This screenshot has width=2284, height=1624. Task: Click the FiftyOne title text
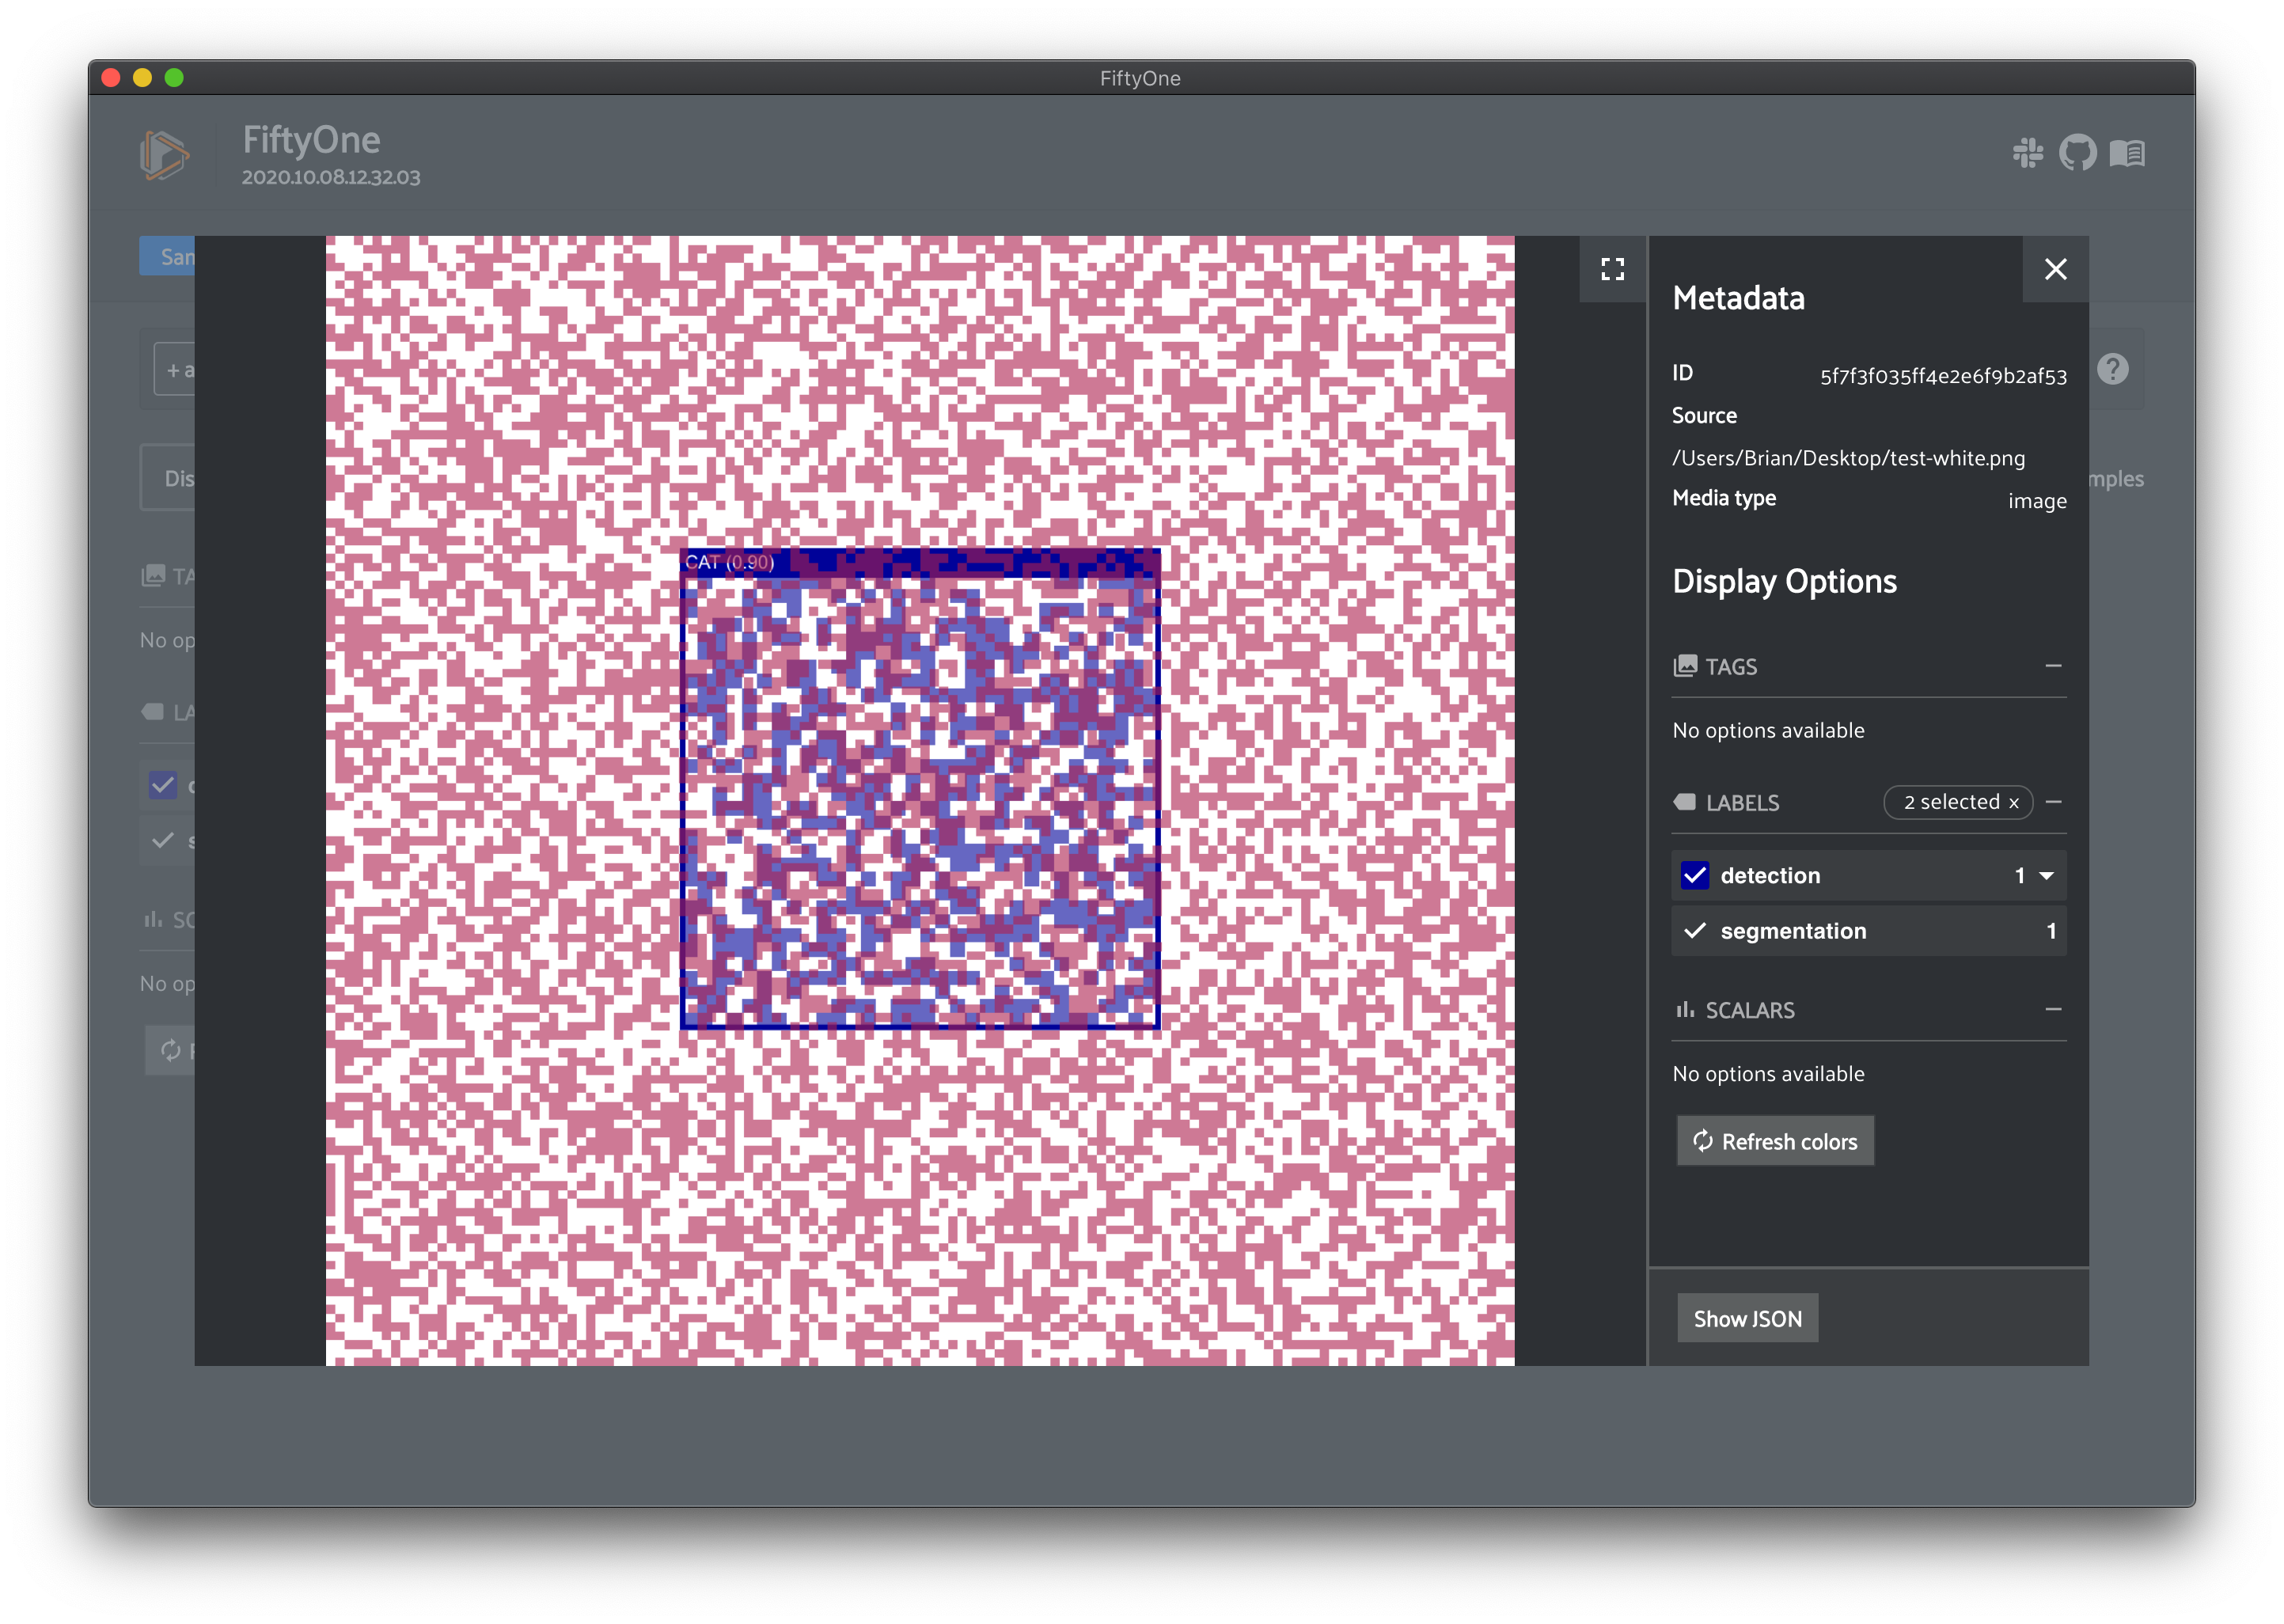point(311,140)
